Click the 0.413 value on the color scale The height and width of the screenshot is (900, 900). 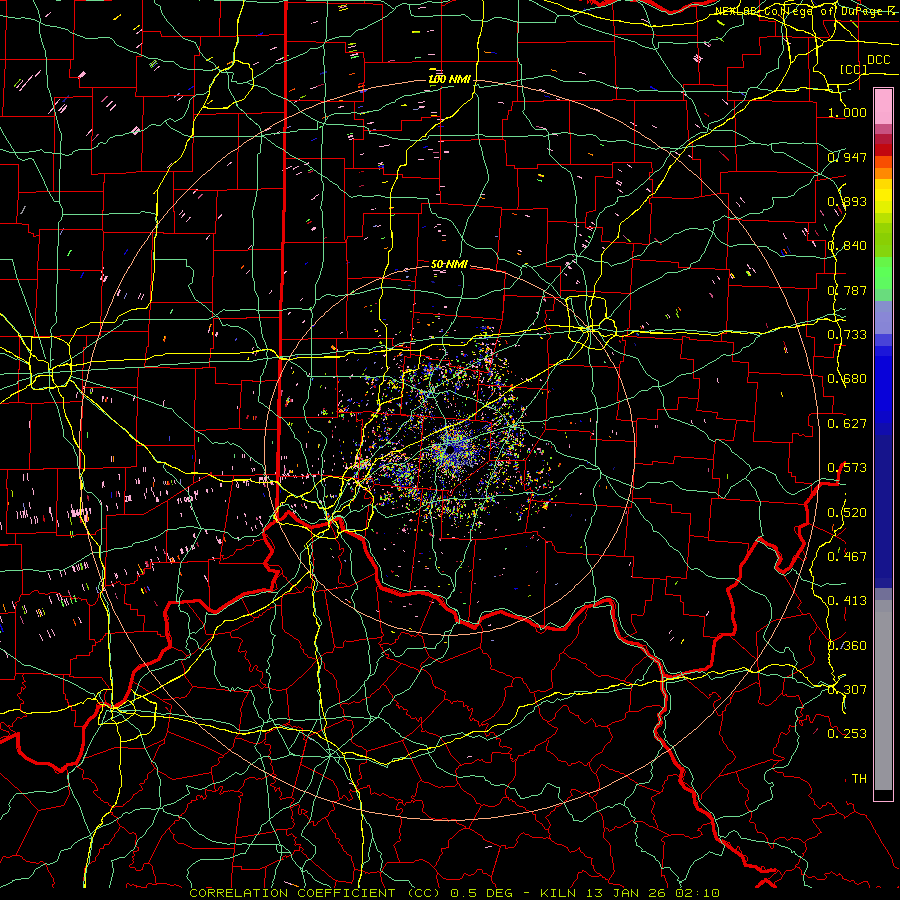click(x=847, y=600)
